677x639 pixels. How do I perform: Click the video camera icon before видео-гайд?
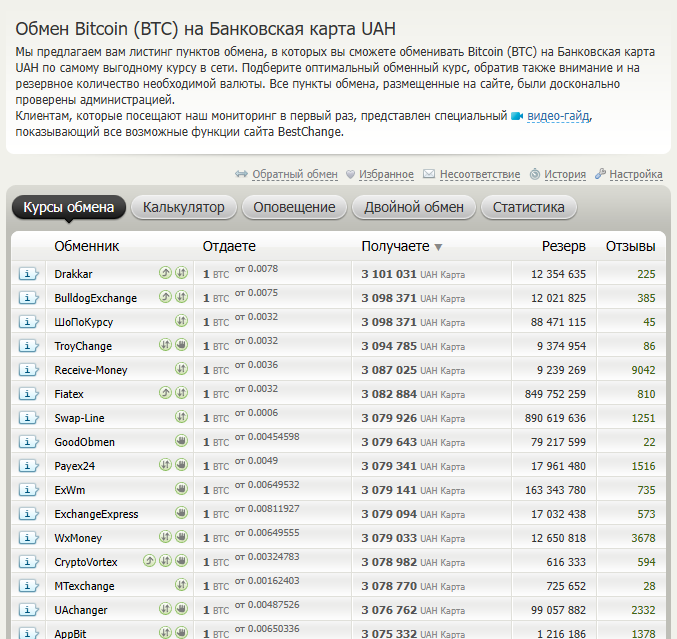(x=517, y=116)
